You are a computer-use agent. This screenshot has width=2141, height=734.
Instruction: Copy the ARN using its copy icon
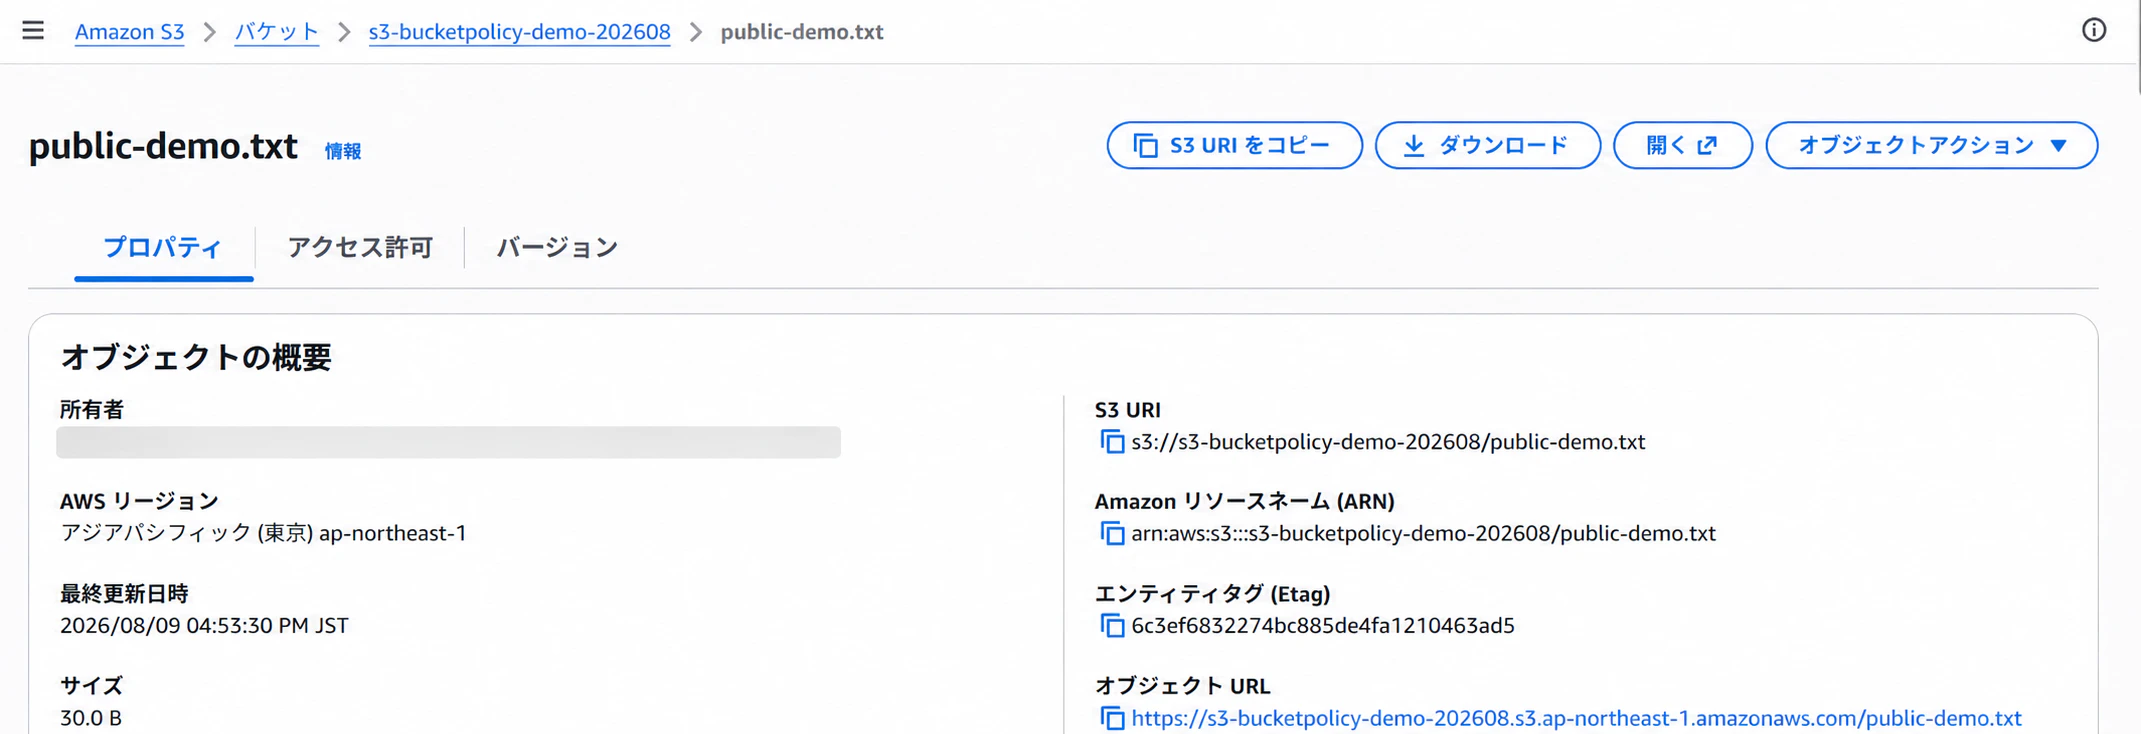coord(1111,534)
